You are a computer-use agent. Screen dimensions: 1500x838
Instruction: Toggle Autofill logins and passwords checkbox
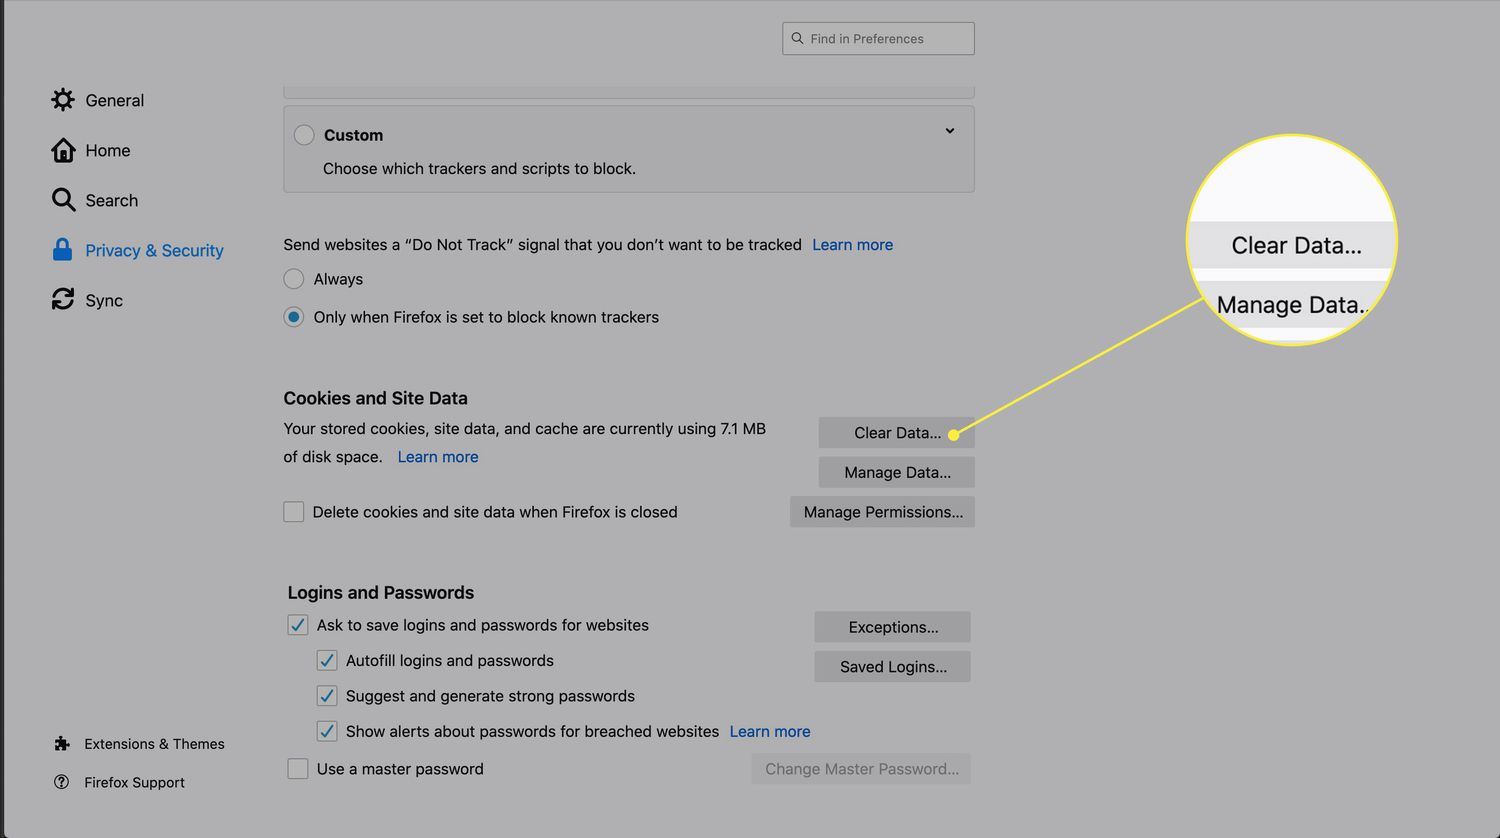tap(327, 661)
